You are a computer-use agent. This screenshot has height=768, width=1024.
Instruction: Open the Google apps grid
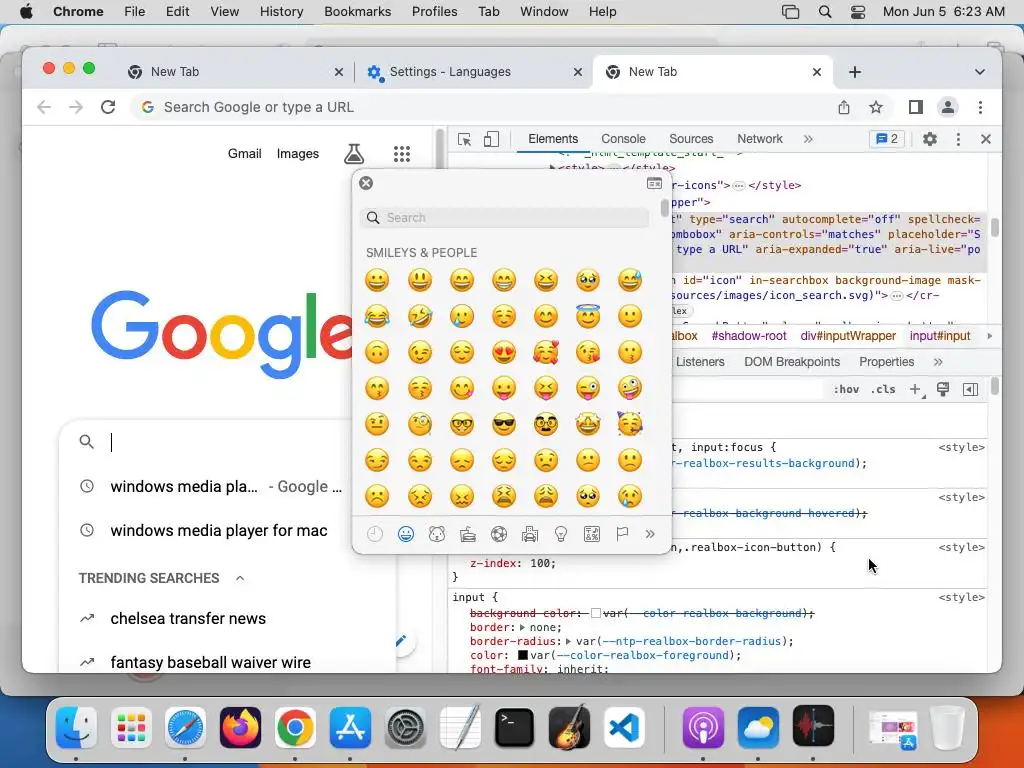pos(402,154)
